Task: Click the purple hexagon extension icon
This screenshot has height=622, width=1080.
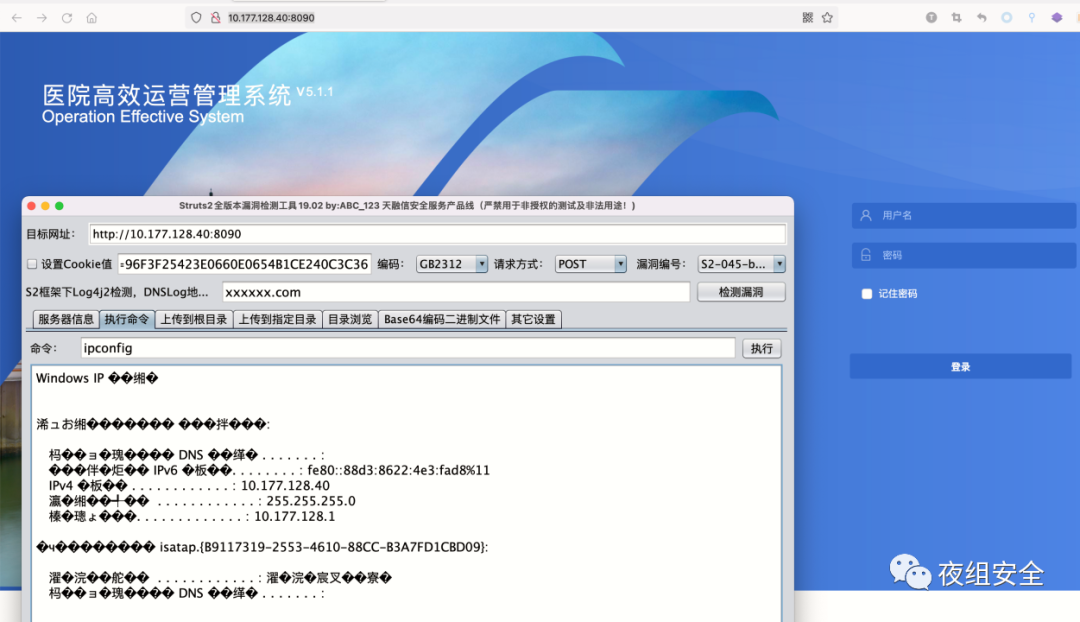Action: coord(1057,18)
